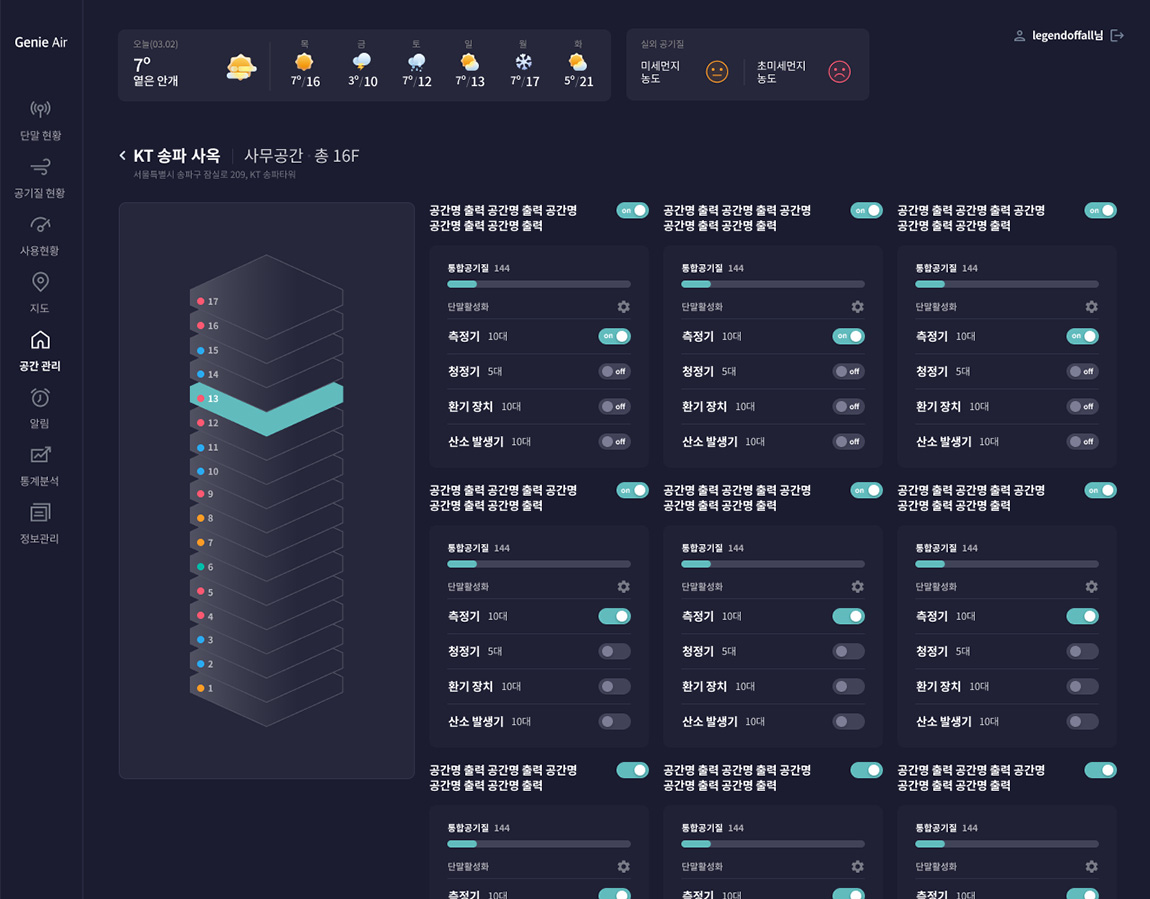Open the 정보관리 sidebar icon
The height and width of the screenshot is (899, 1150).
(x=40, y=513)
